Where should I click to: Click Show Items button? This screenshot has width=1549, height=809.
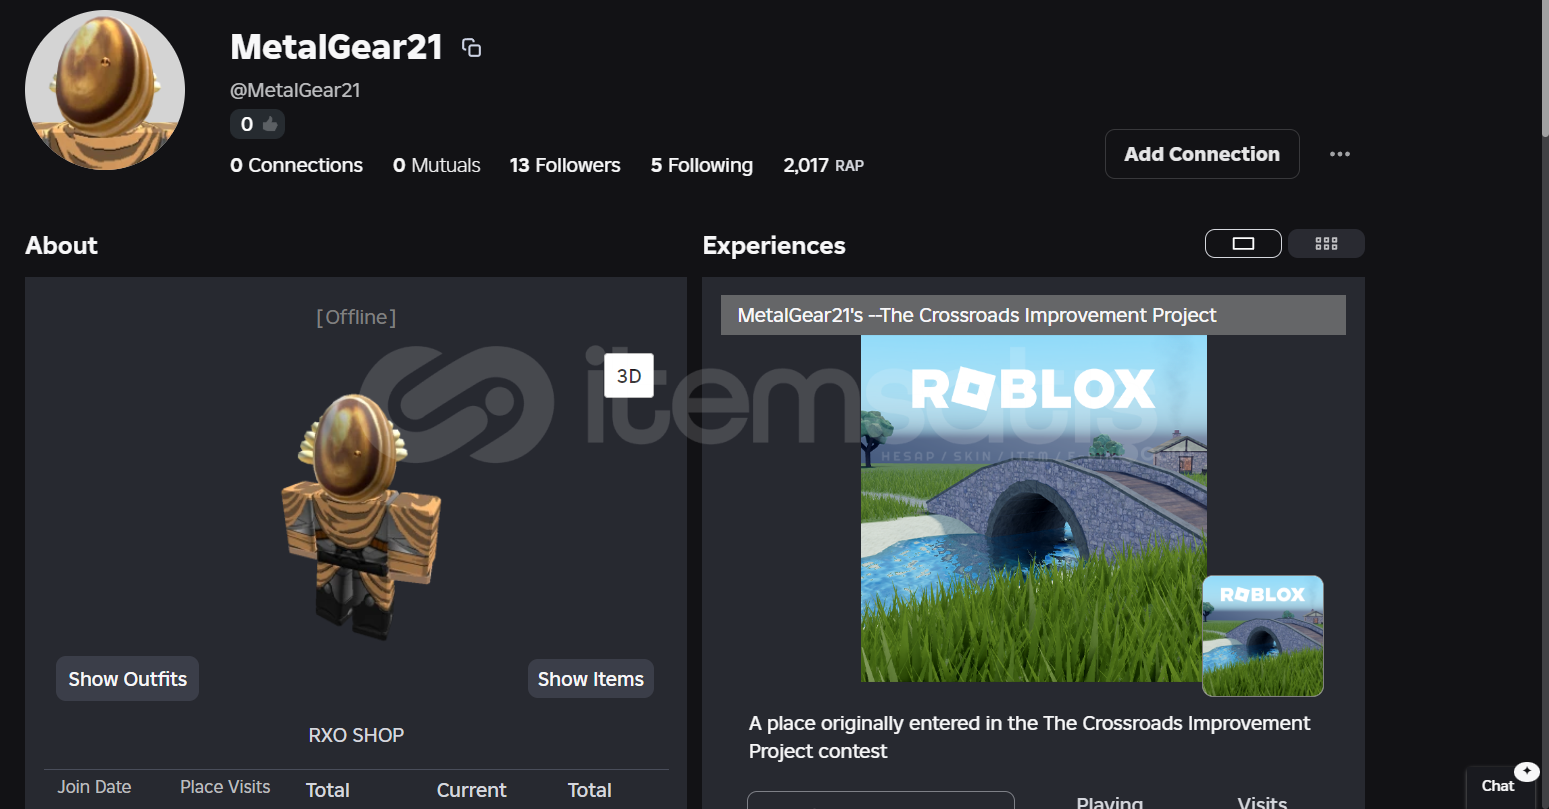tap(591, 679)
